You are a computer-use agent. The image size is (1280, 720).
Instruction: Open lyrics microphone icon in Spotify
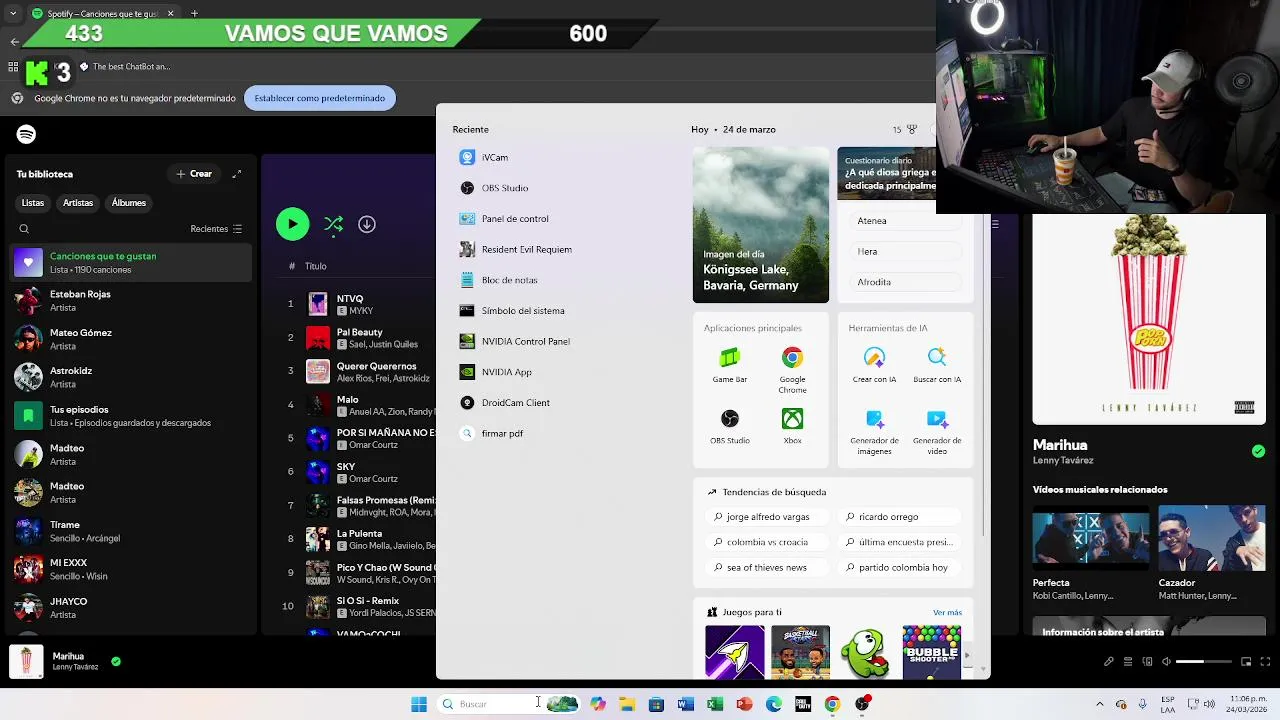click(1108, 661)
